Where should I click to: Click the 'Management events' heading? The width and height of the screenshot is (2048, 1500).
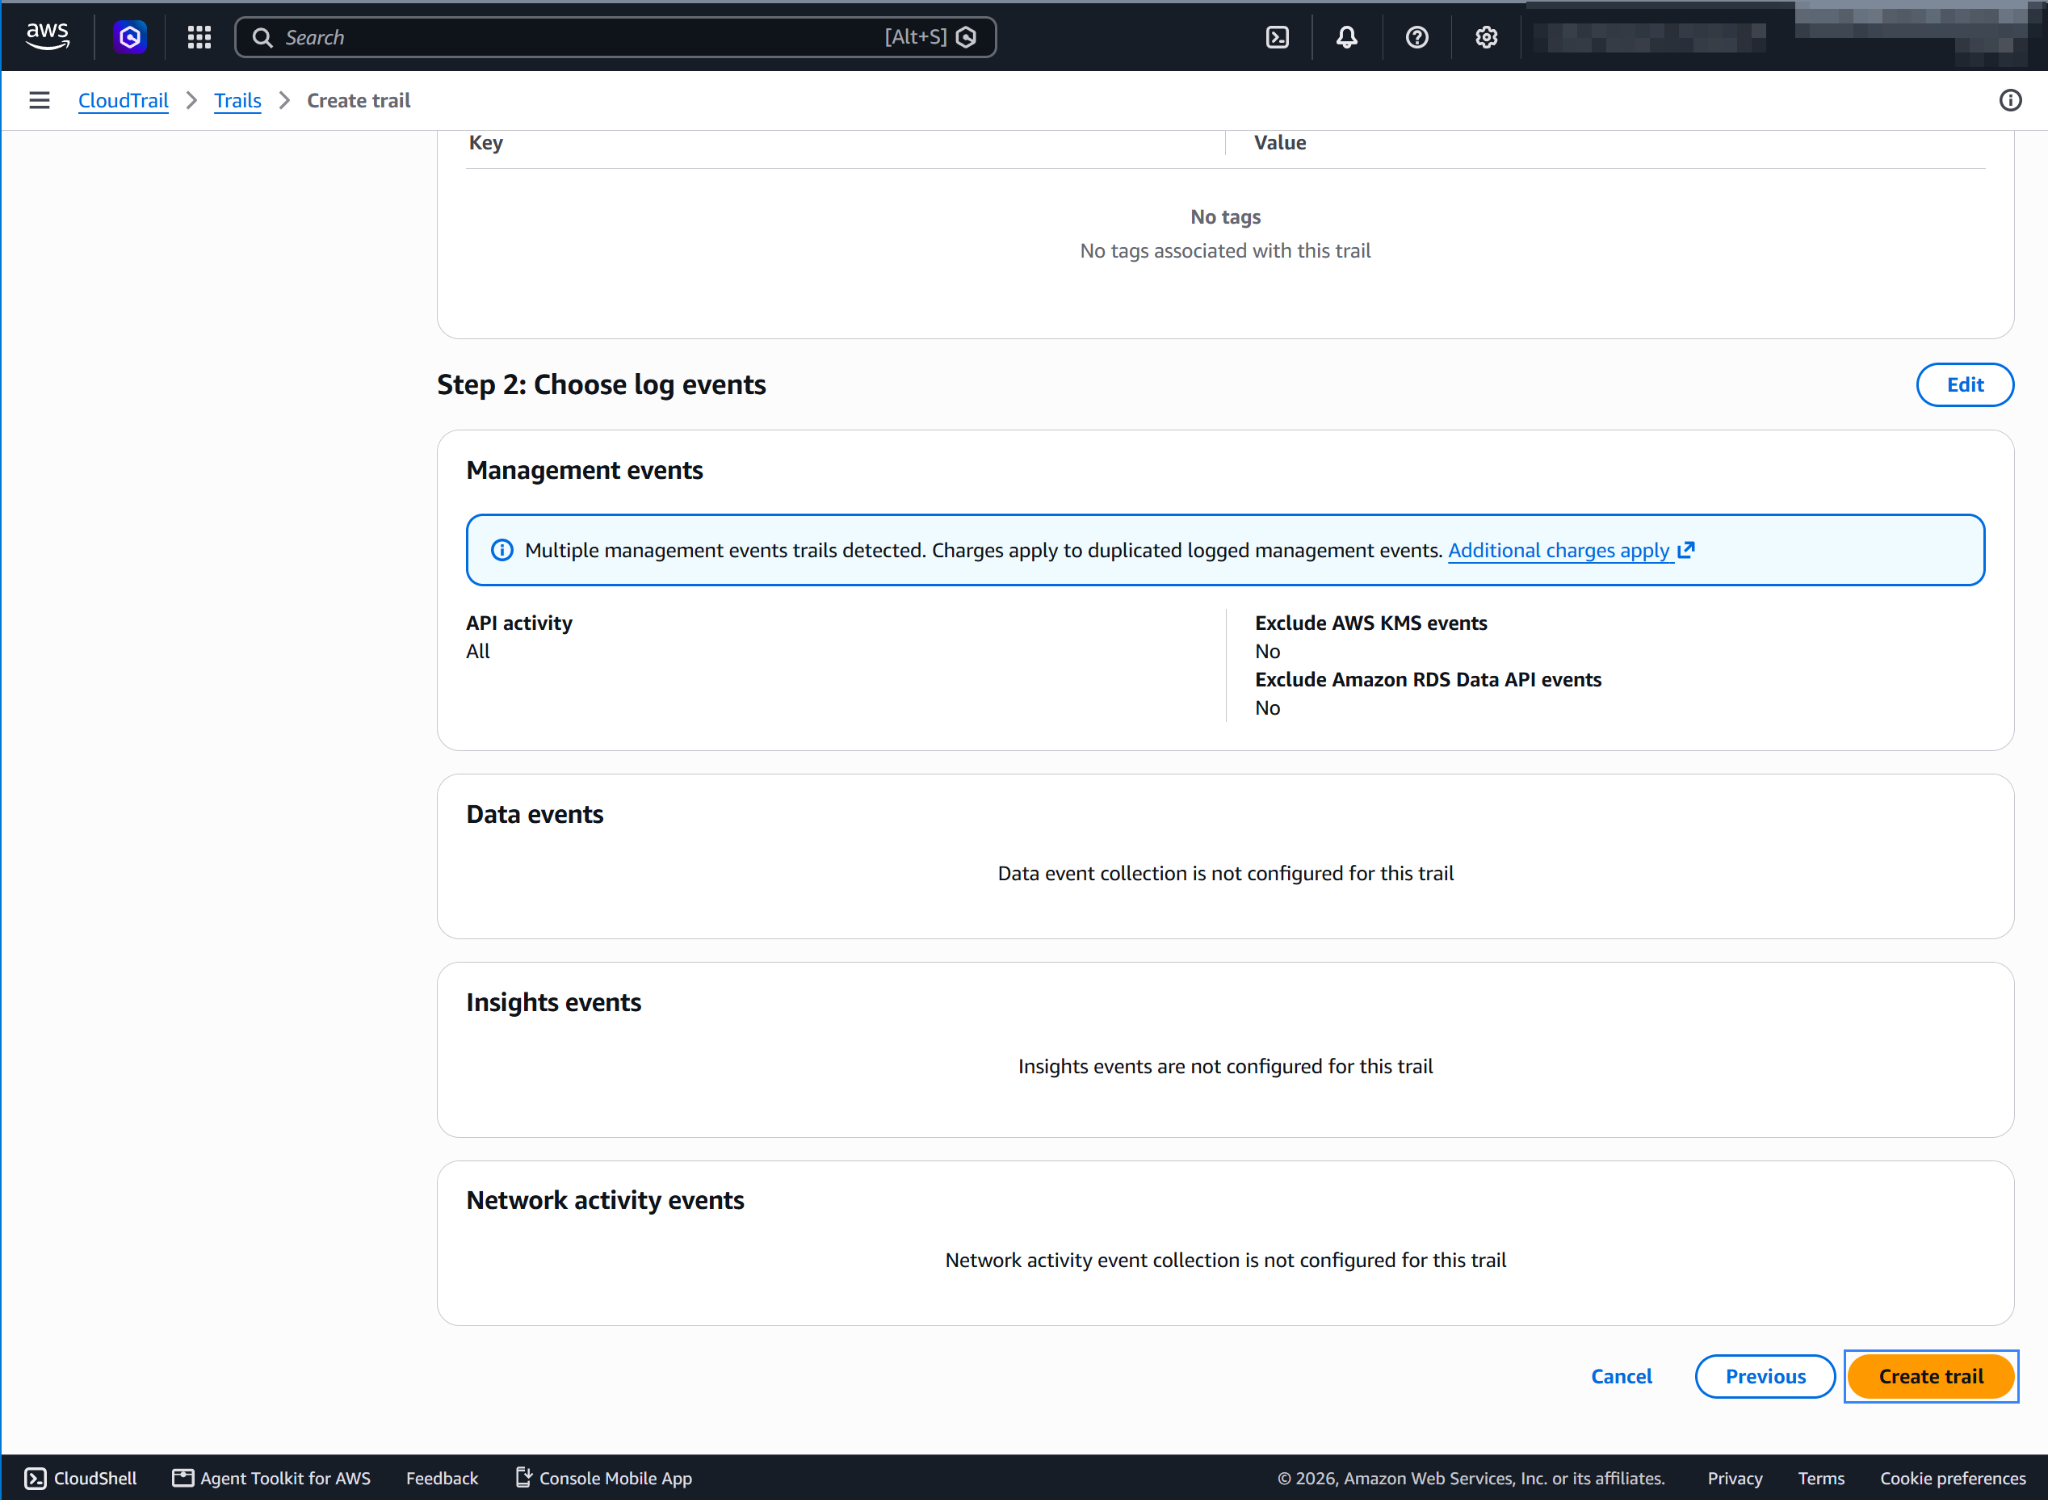[x=584, y=470]
